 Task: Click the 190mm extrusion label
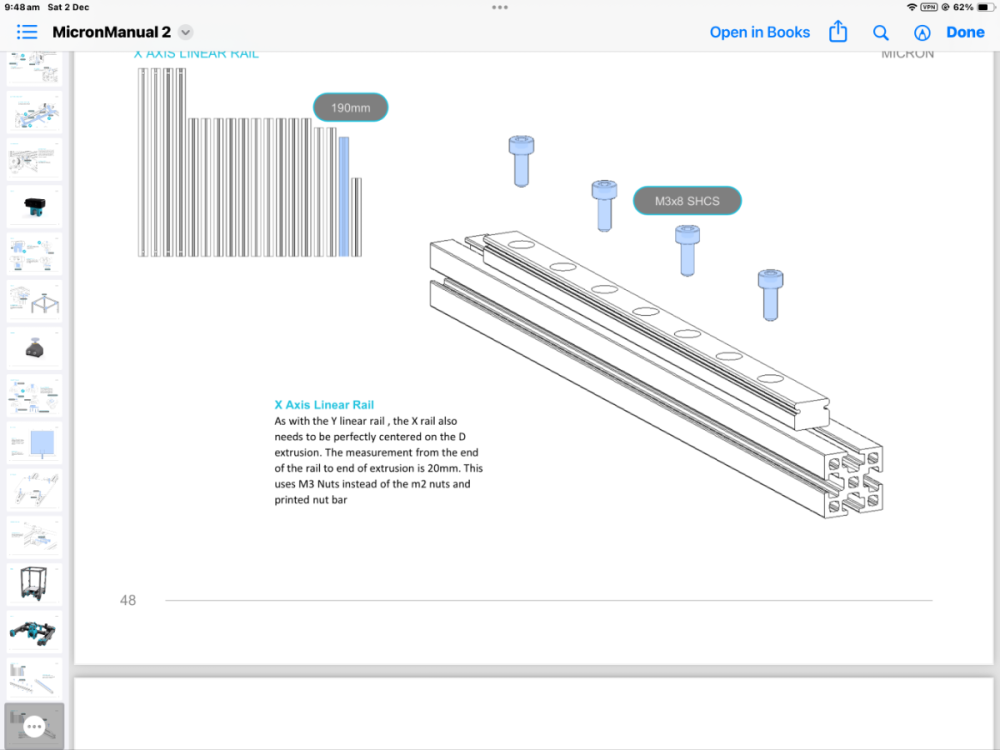[x=350, y=108]
